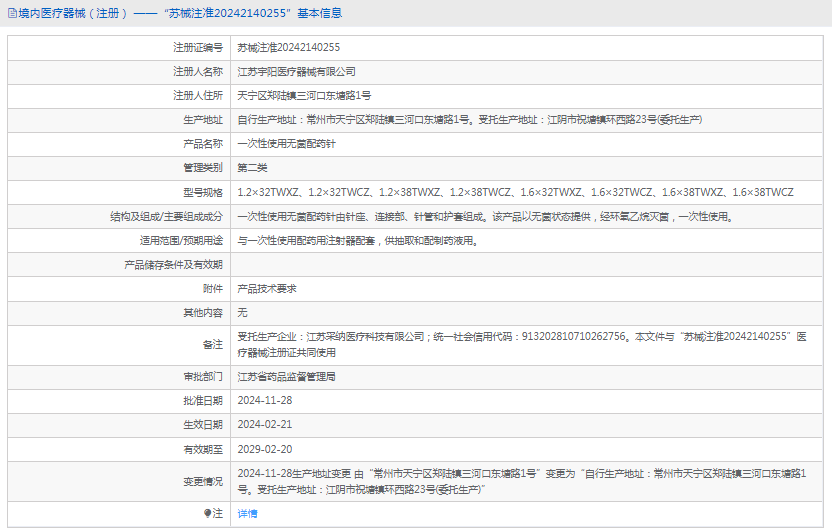
Task: Click the 生产地址 label
Action: pyautogui.click(x=203, y=120)
